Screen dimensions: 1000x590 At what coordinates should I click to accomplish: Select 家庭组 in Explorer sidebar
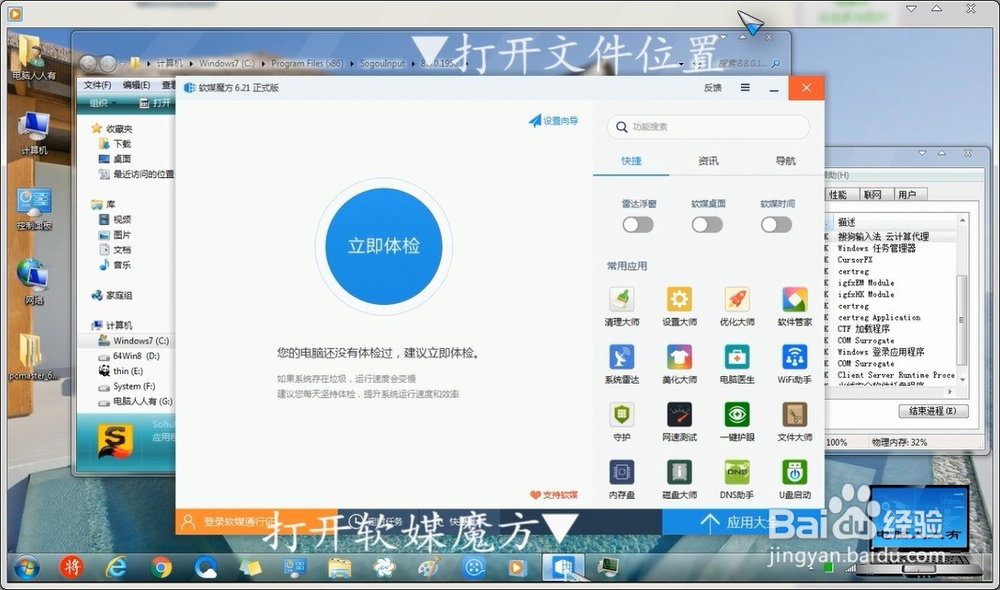tap(112, 295)
